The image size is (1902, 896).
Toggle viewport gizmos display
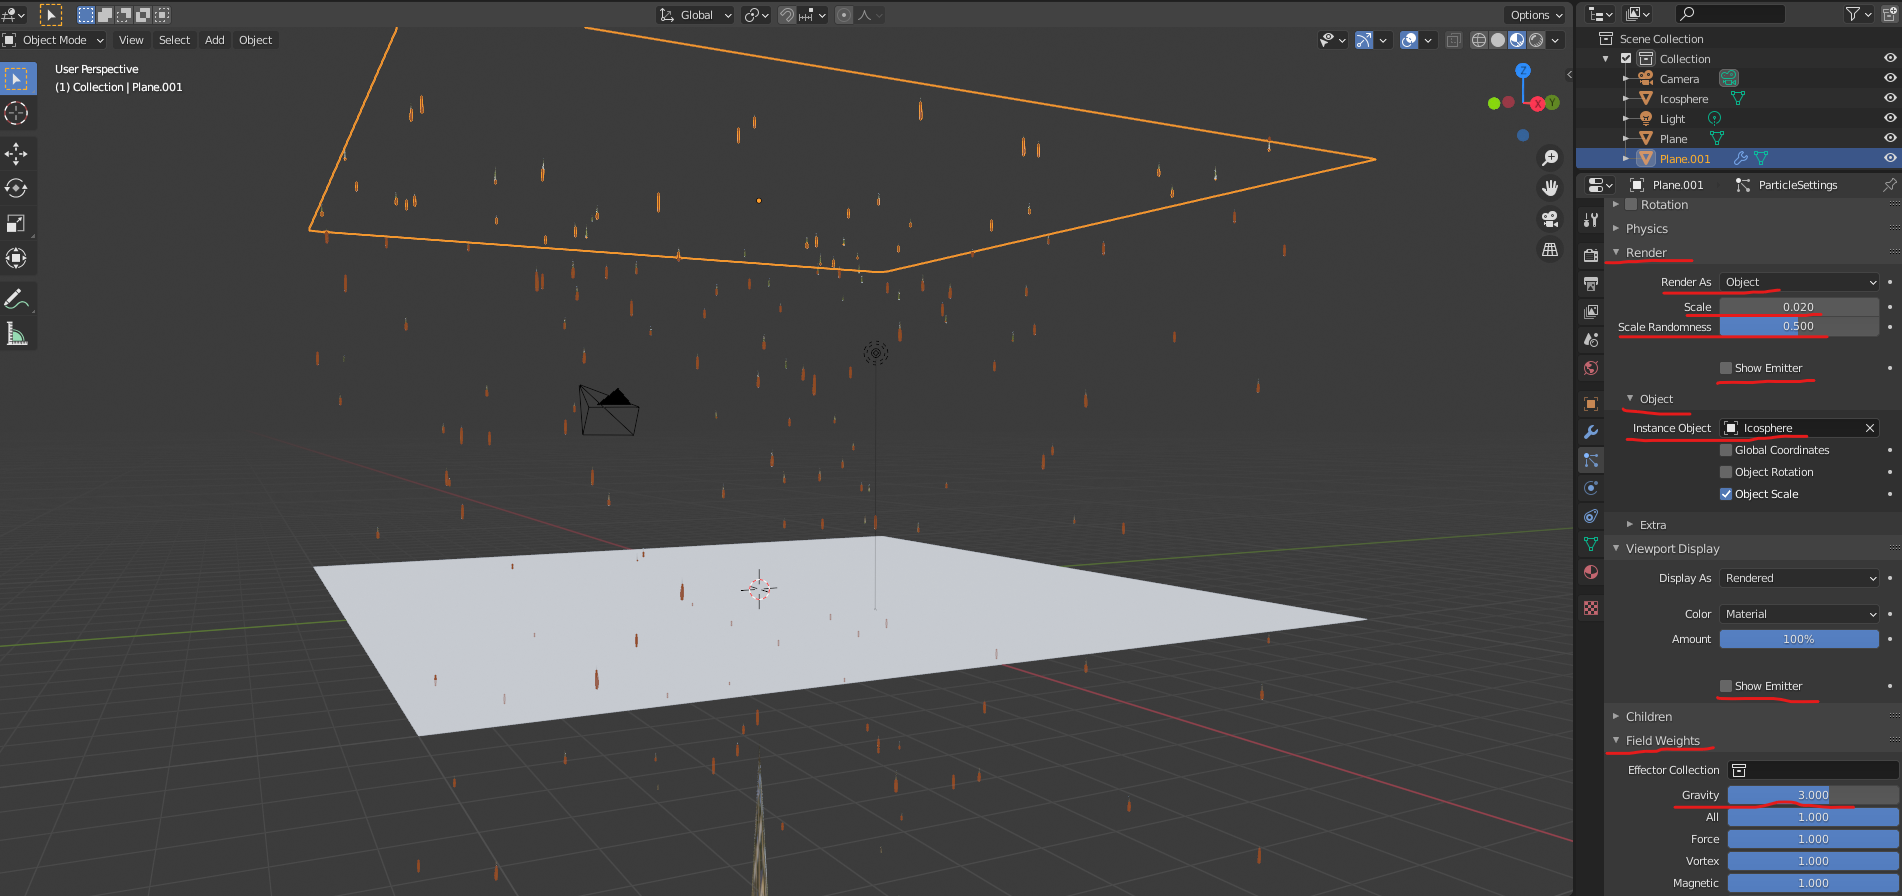pos(1364,40)
